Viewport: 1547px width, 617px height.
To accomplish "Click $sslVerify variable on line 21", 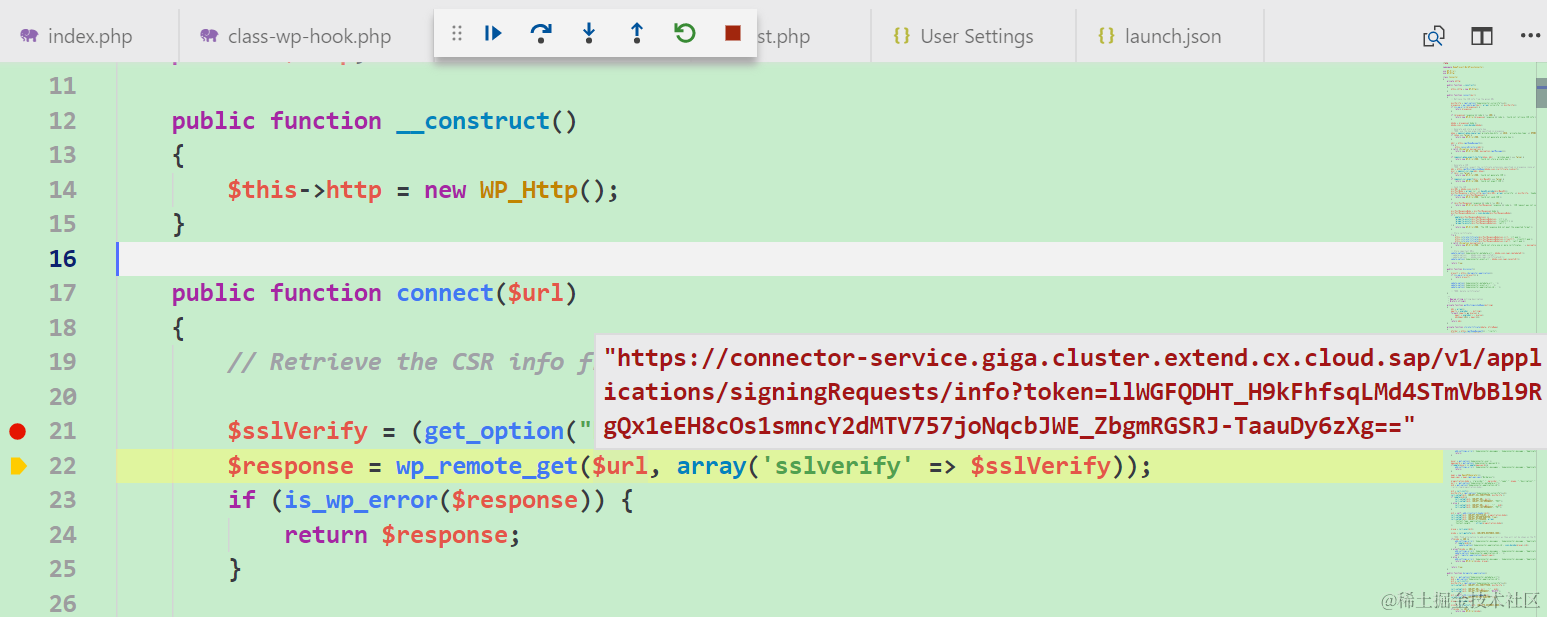I will (298, 431).
